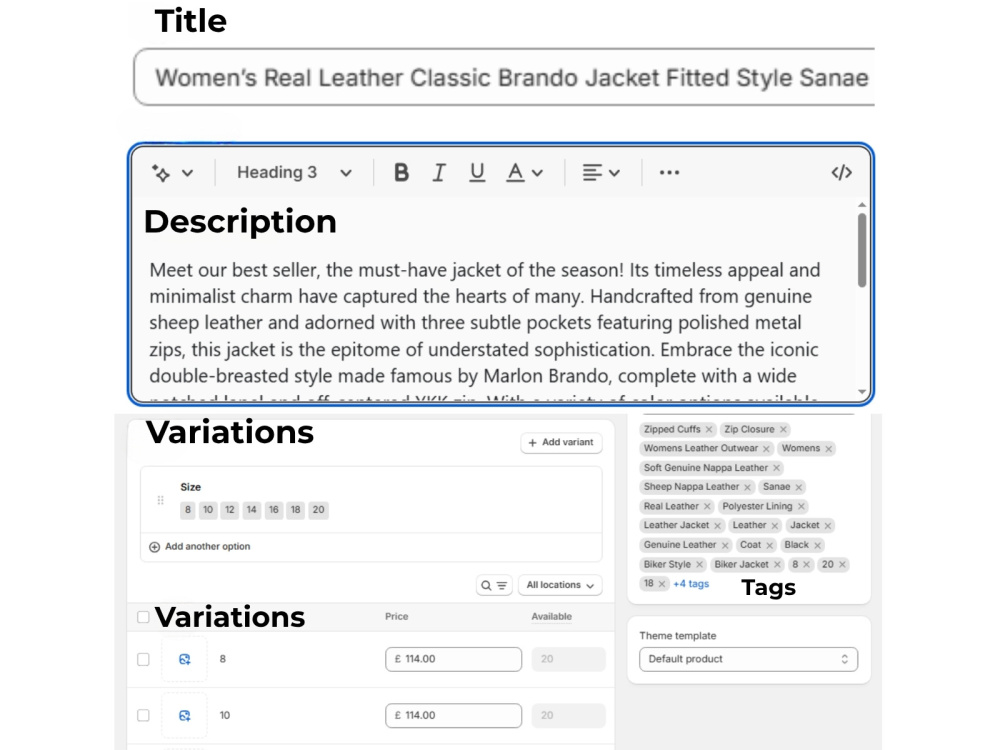This screenshot has height=750, width=1000.
Task: Open the All locations dropdown
Action: tap(560, 585)
